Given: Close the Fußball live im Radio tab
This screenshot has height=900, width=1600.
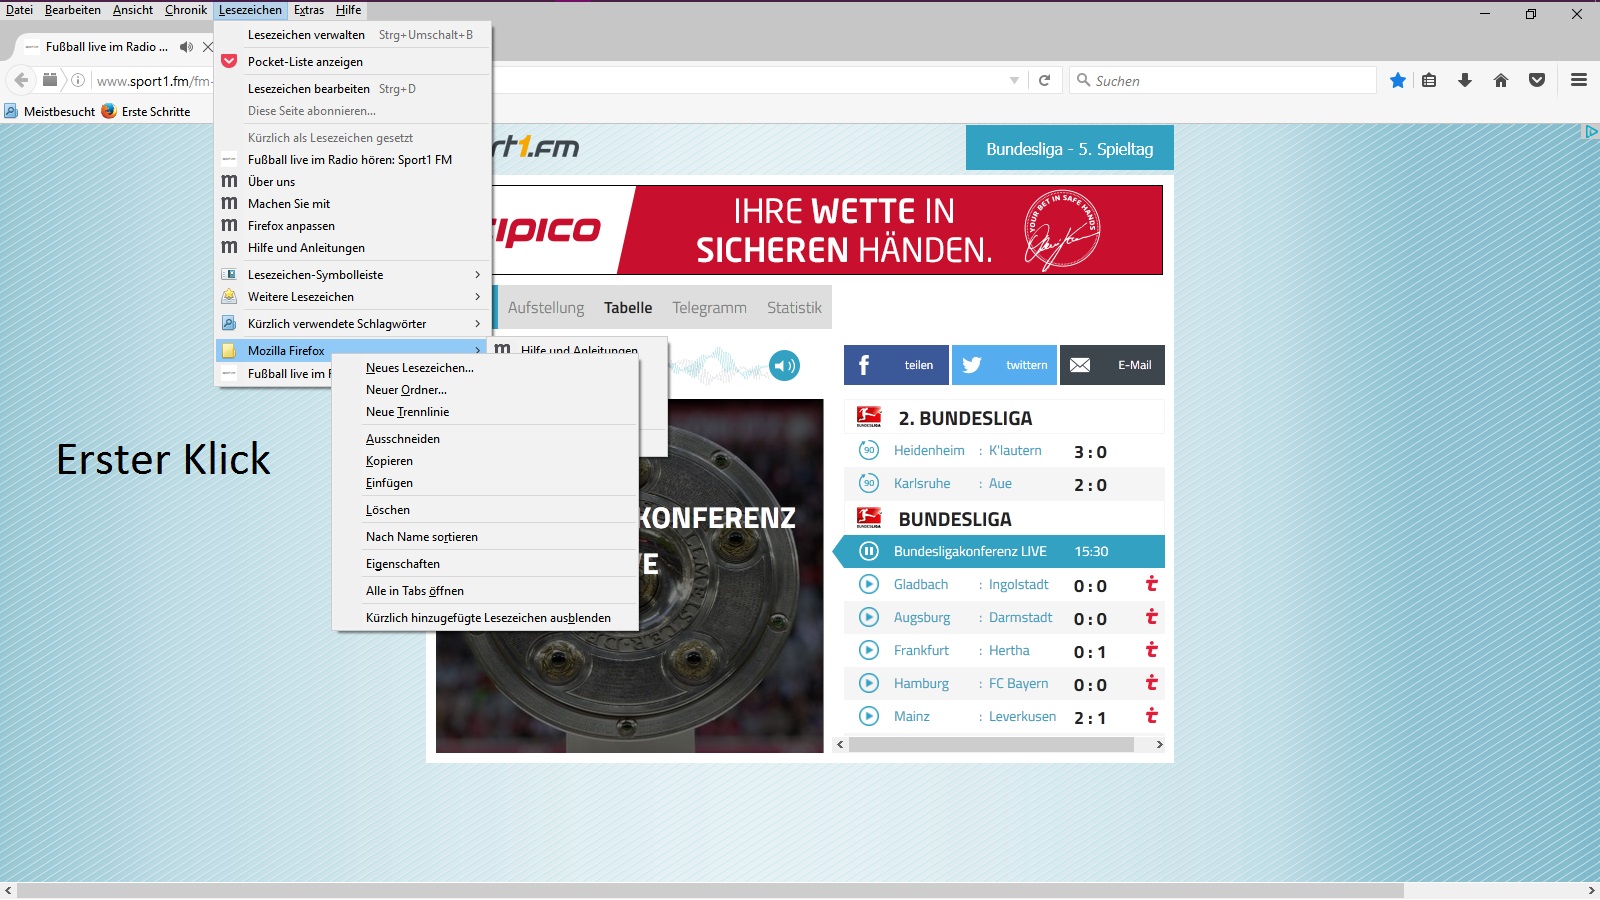Looking at the screenshot, I should coord(208,47).
